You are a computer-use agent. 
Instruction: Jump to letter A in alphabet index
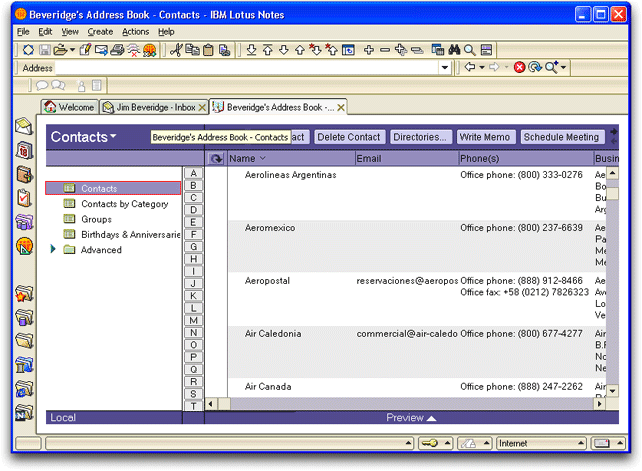[194, 173]
